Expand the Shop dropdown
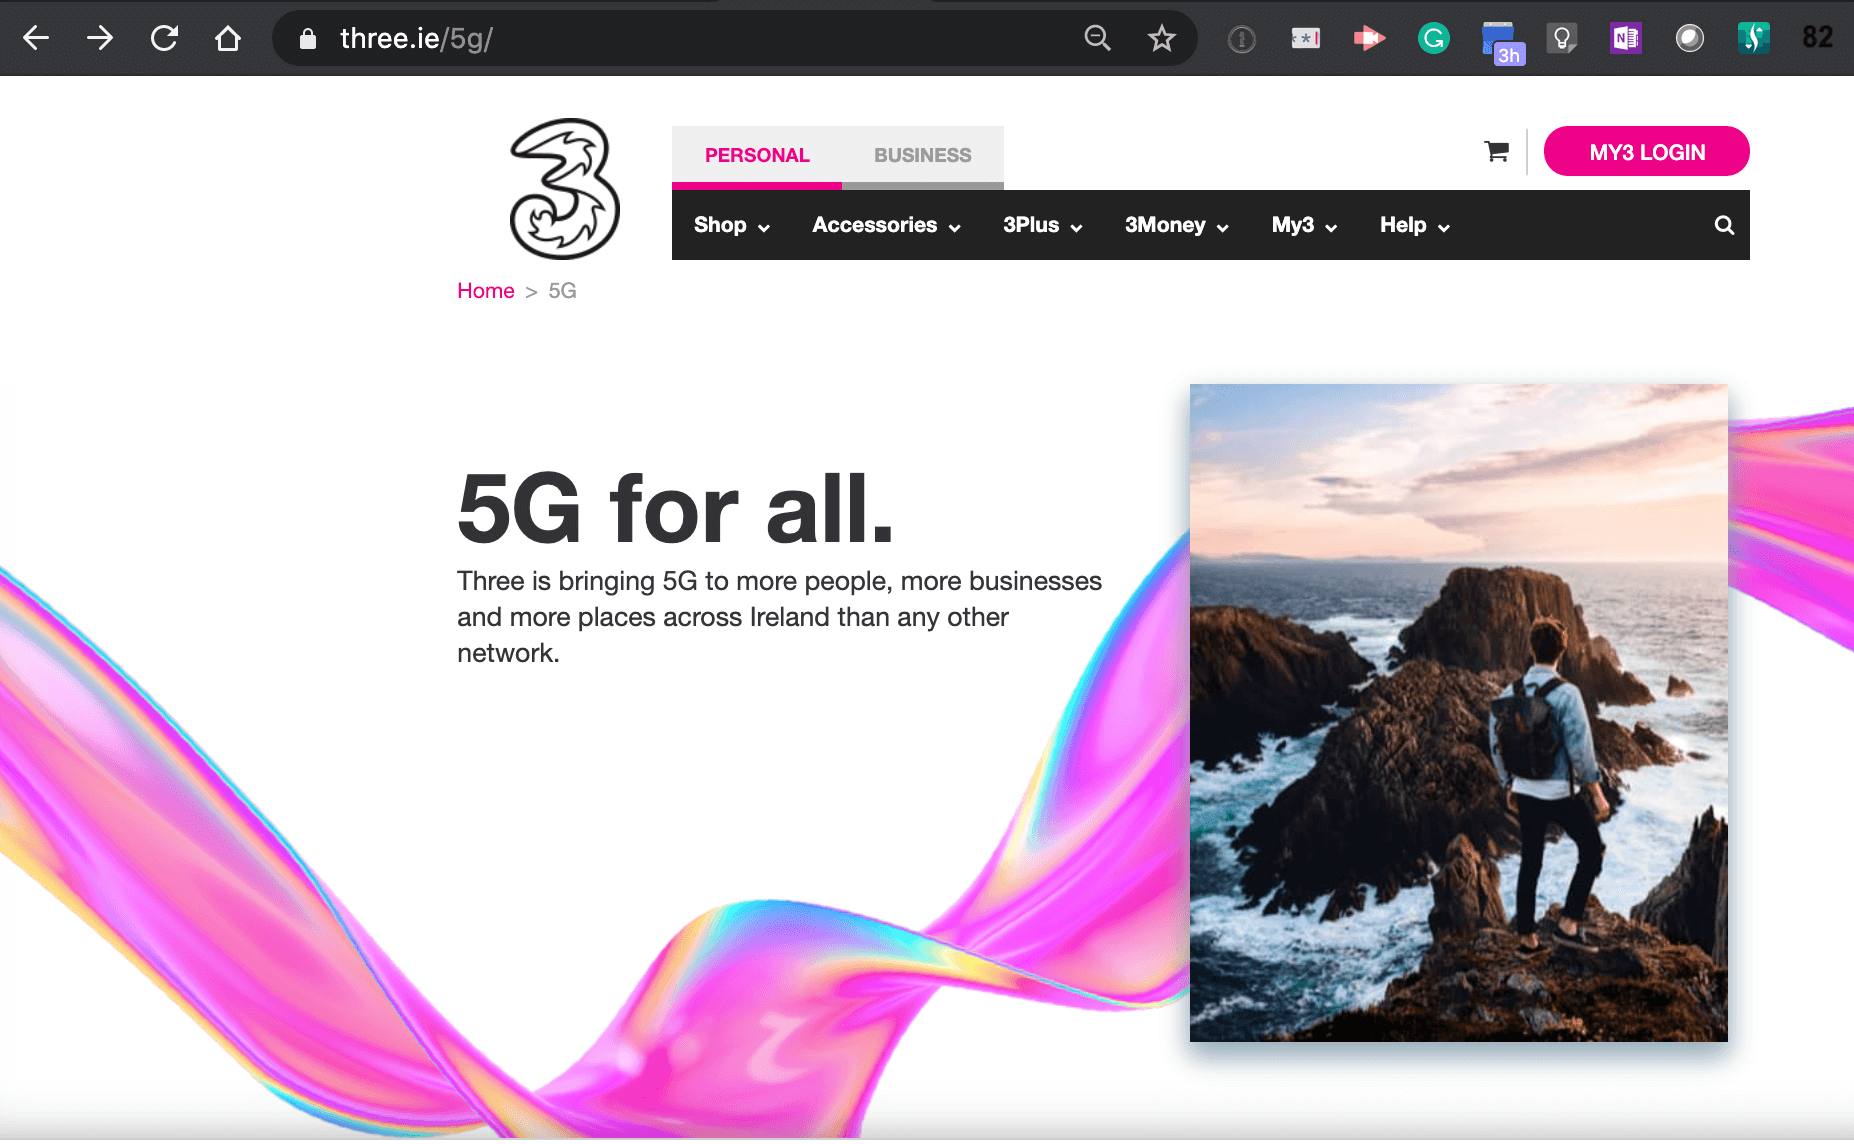This screenshot has width=1854, height=1144. point(731,225)
